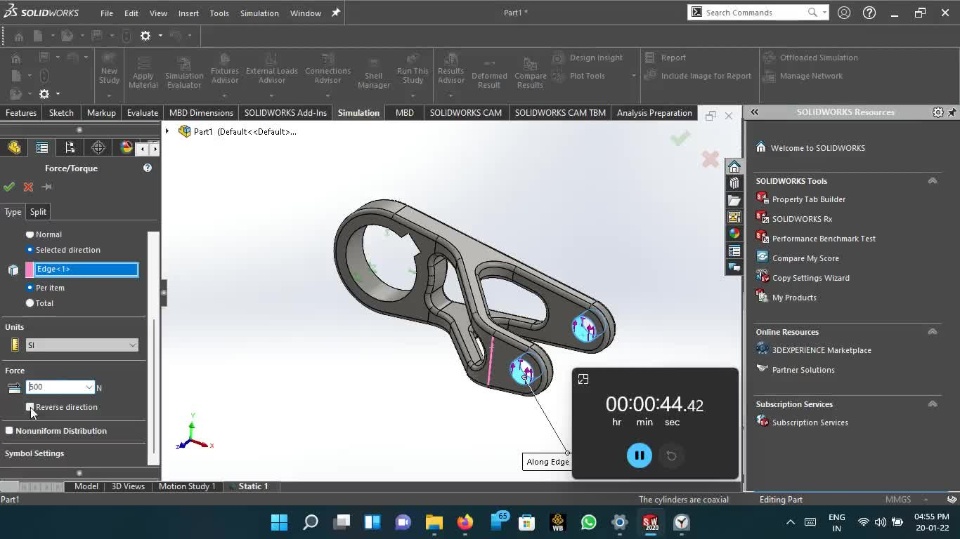The height and width of the screenshot is (539, 960).
Task: Cancel Force/Torque with red X
Action: tap(28, 187)
